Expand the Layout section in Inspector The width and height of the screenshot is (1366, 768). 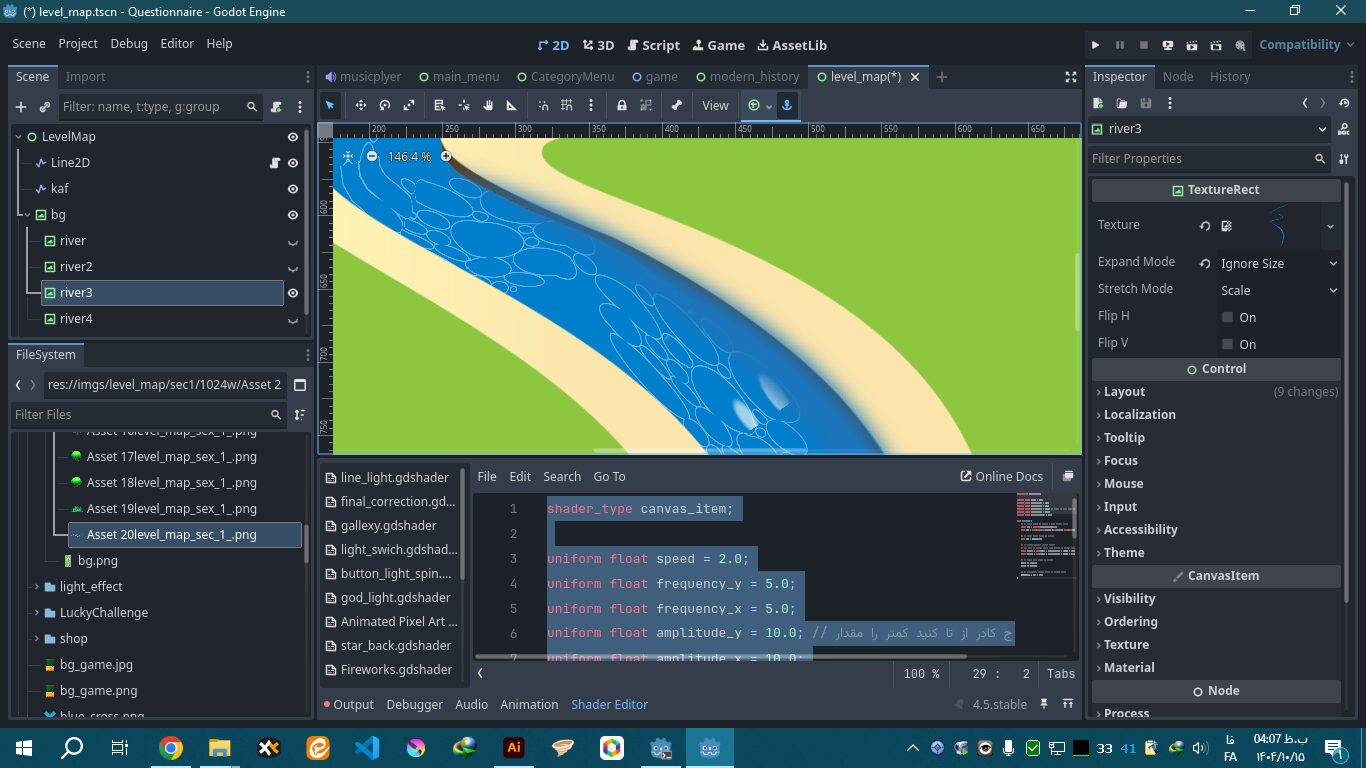click(1124, 392)
